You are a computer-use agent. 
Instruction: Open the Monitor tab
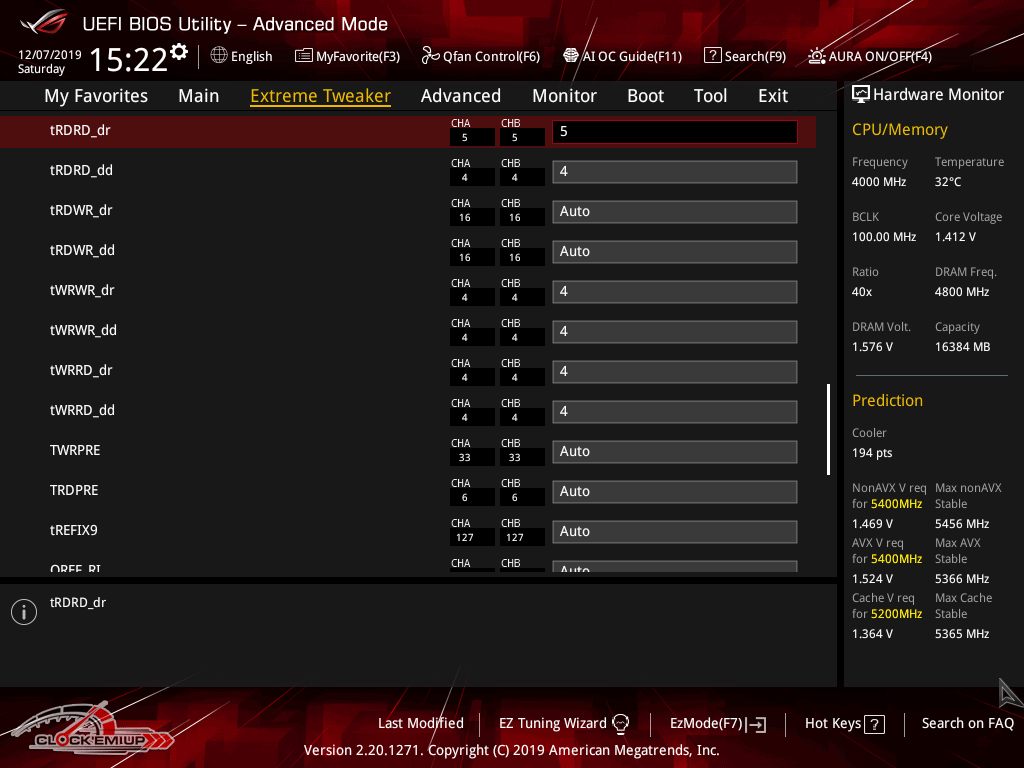click(x=564, y=96)
